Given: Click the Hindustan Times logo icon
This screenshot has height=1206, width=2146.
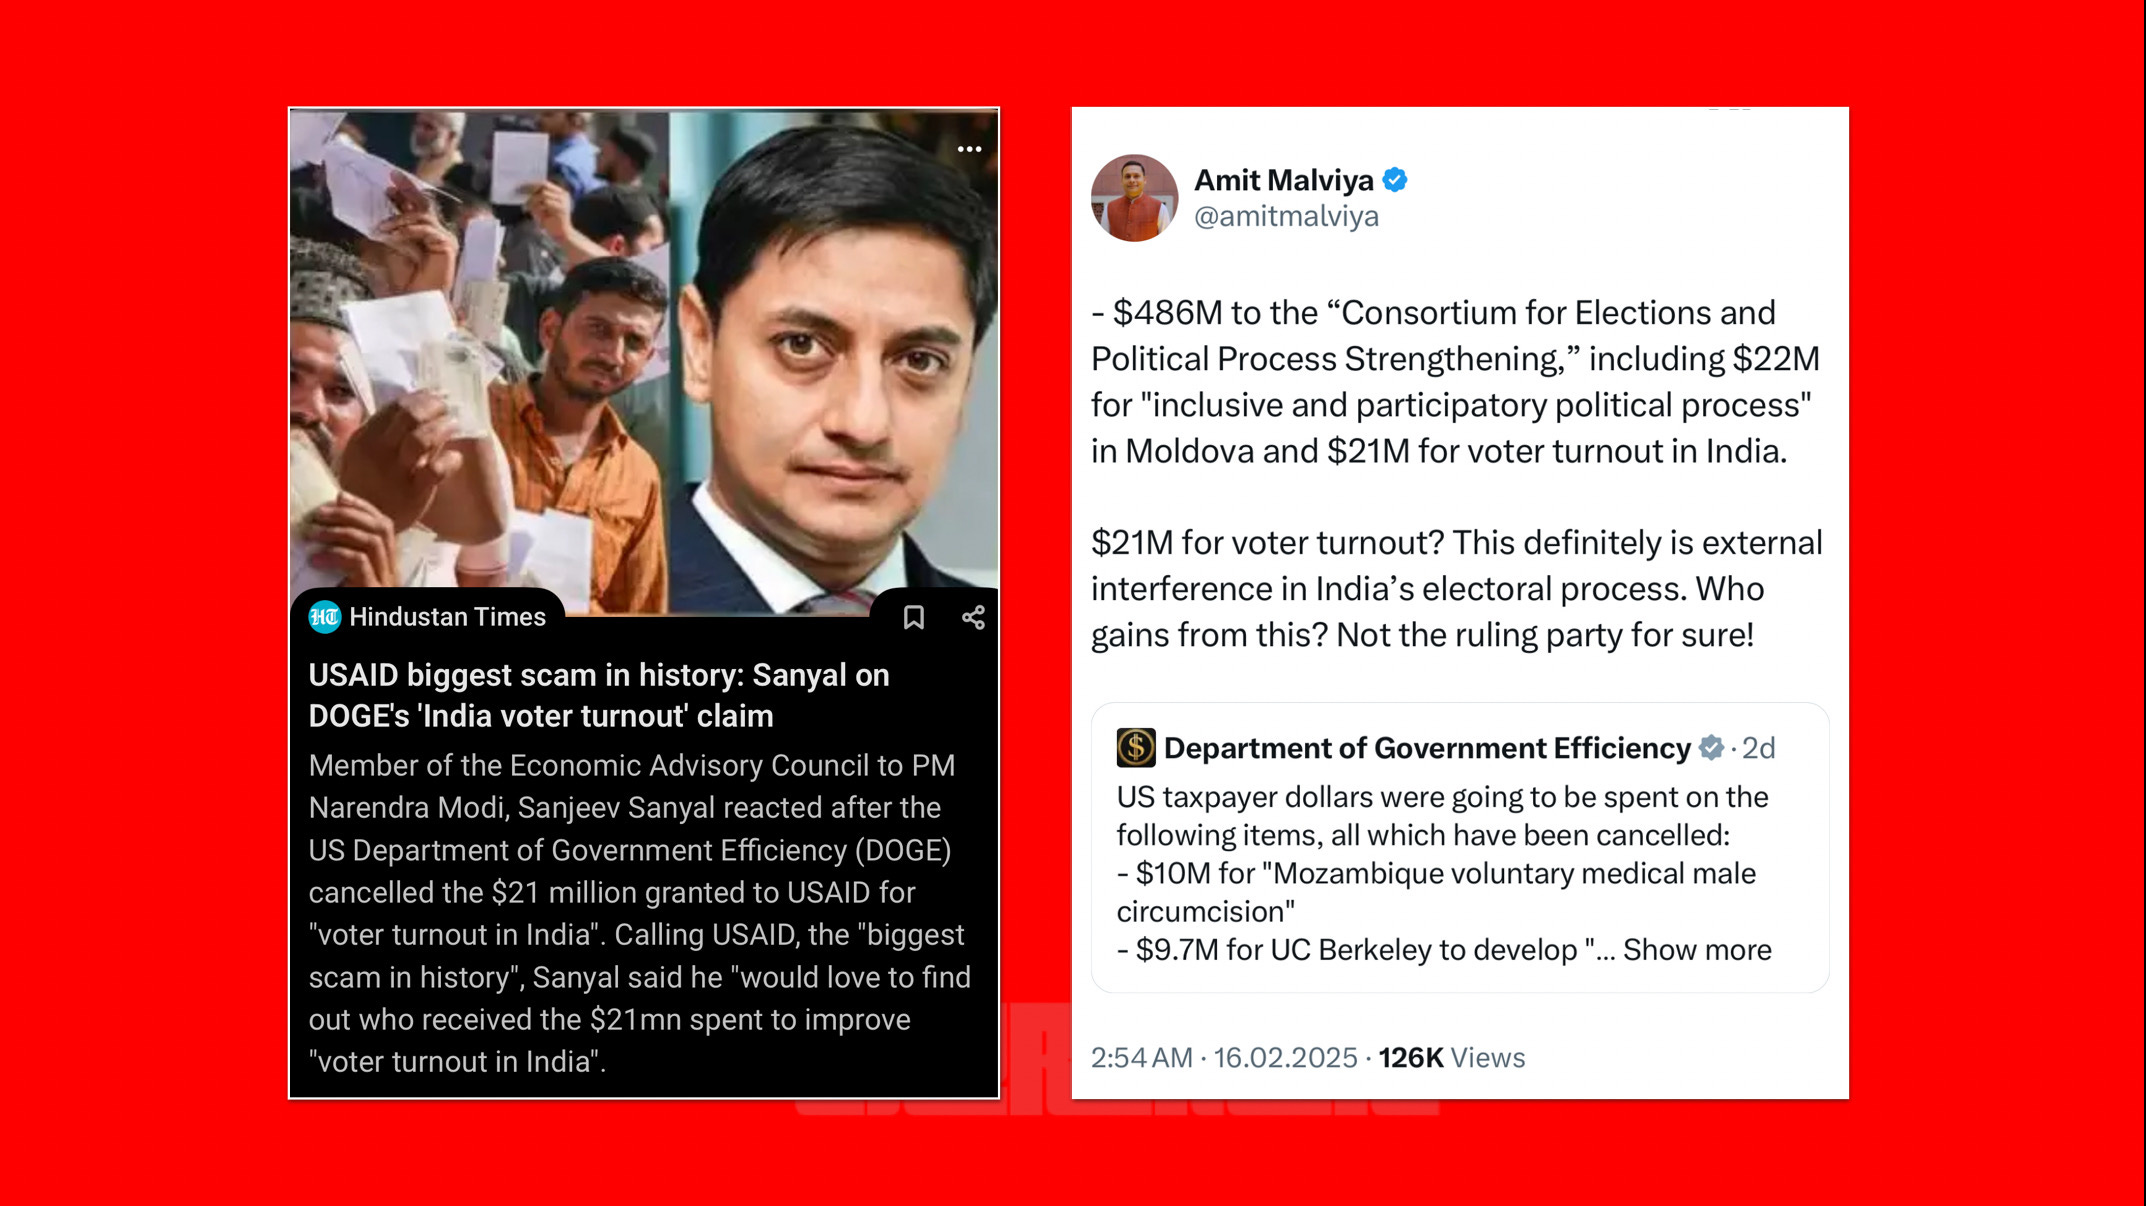Looking at the screenshot, I should 324,617.
